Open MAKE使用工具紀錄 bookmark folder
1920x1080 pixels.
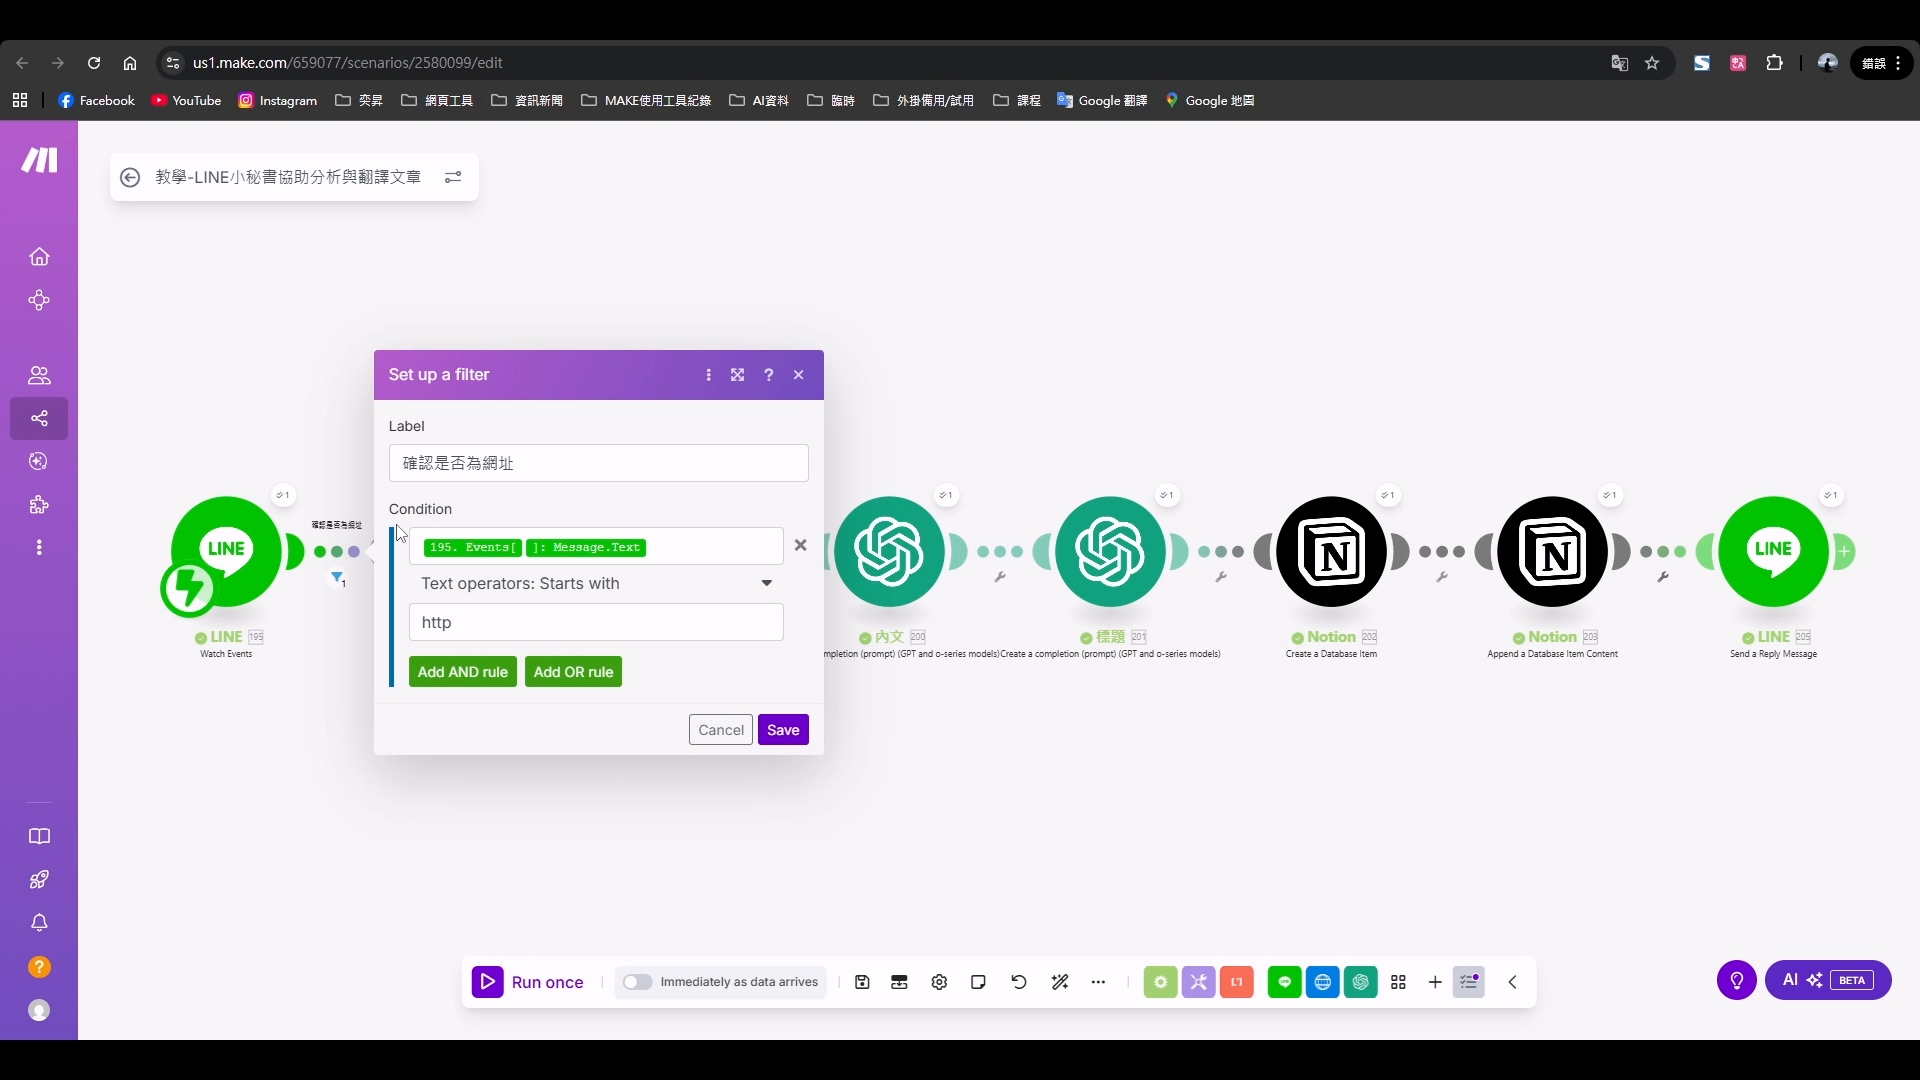tap(646, 101)
